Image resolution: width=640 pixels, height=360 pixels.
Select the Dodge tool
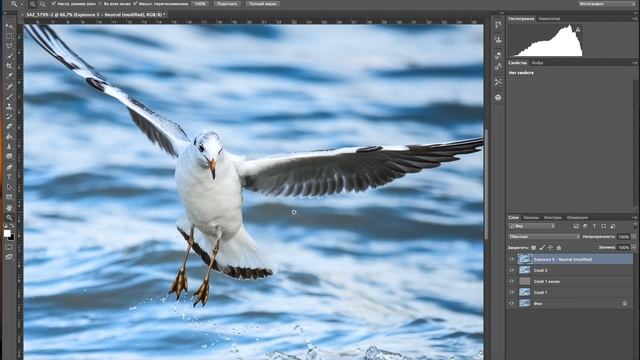click(x=9, y=156)
